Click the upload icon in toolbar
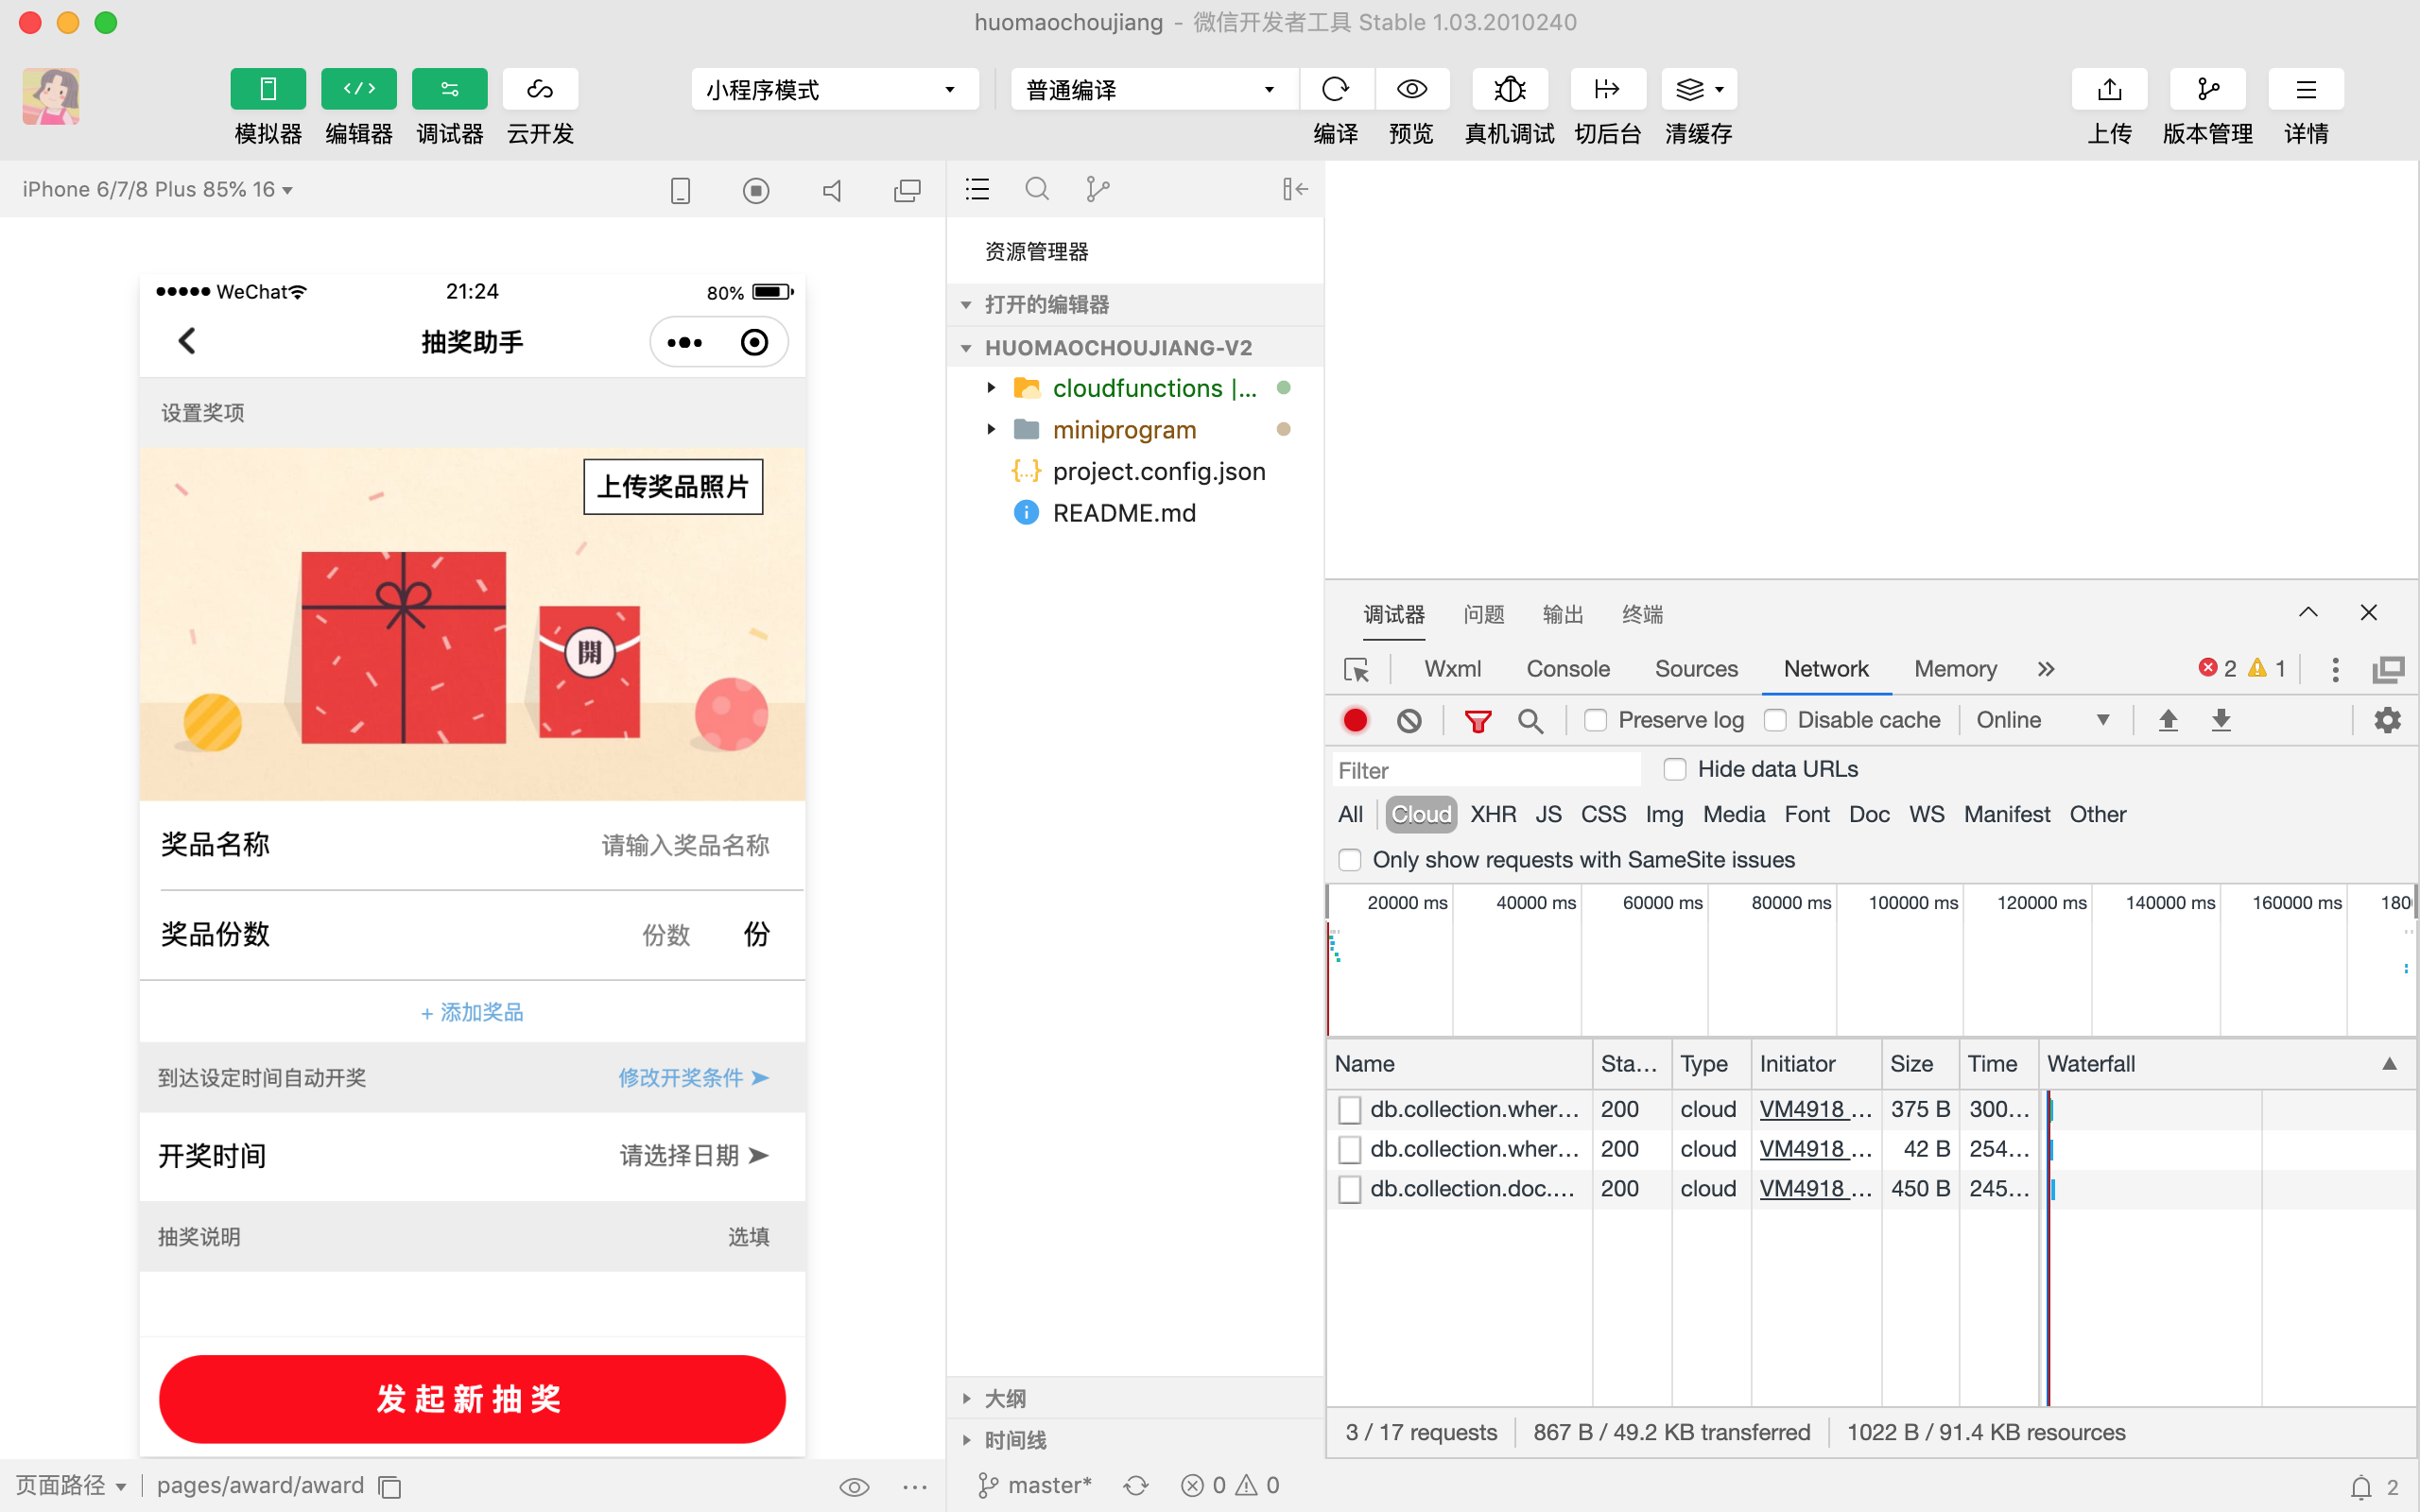2420x1512 pixels. pos(2109,90)
